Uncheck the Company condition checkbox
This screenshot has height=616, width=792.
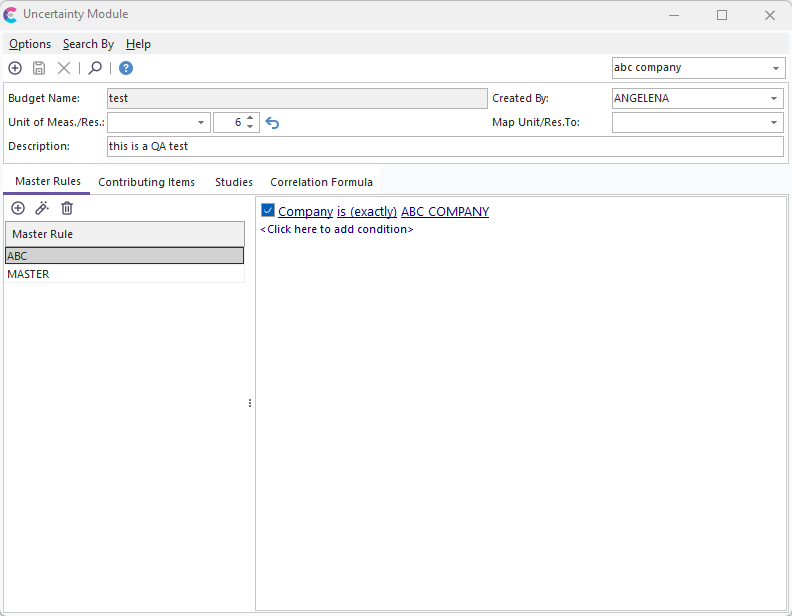[268, 211]
